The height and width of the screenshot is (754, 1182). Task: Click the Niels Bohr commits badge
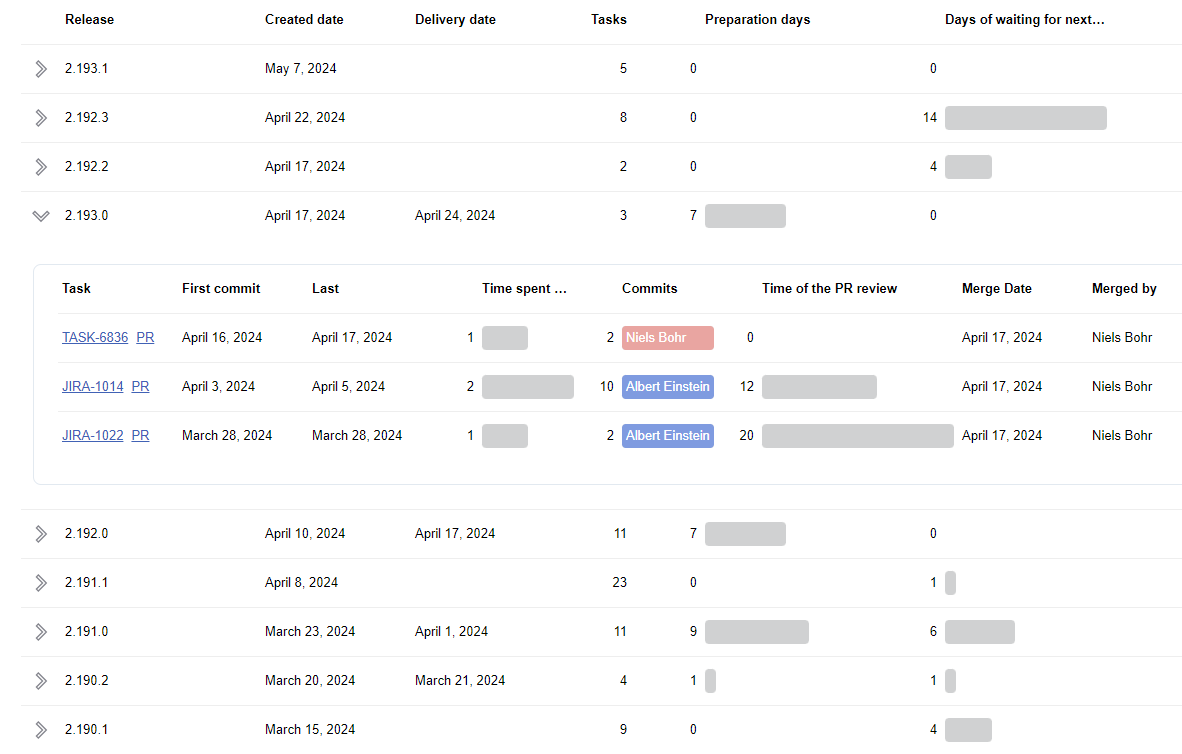pos(667,338)
